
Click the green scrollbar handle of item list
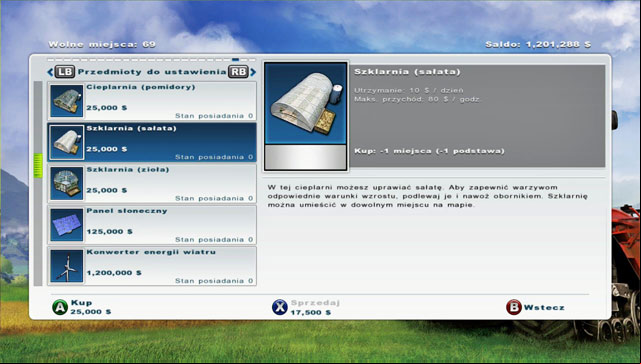38,166
